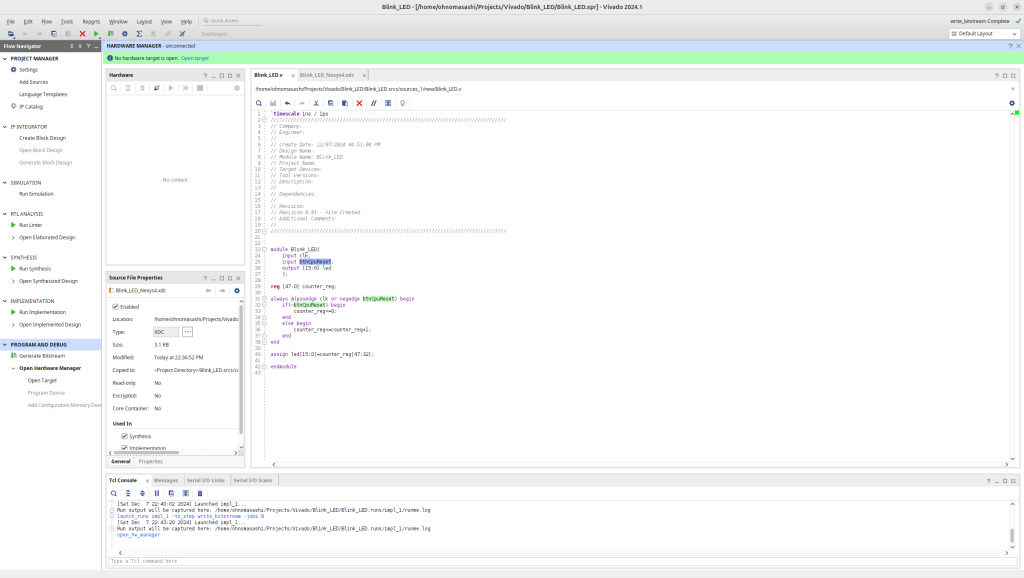Uncheck the Enabled checkbox in Source File Properties

click(x=115, y=306)
